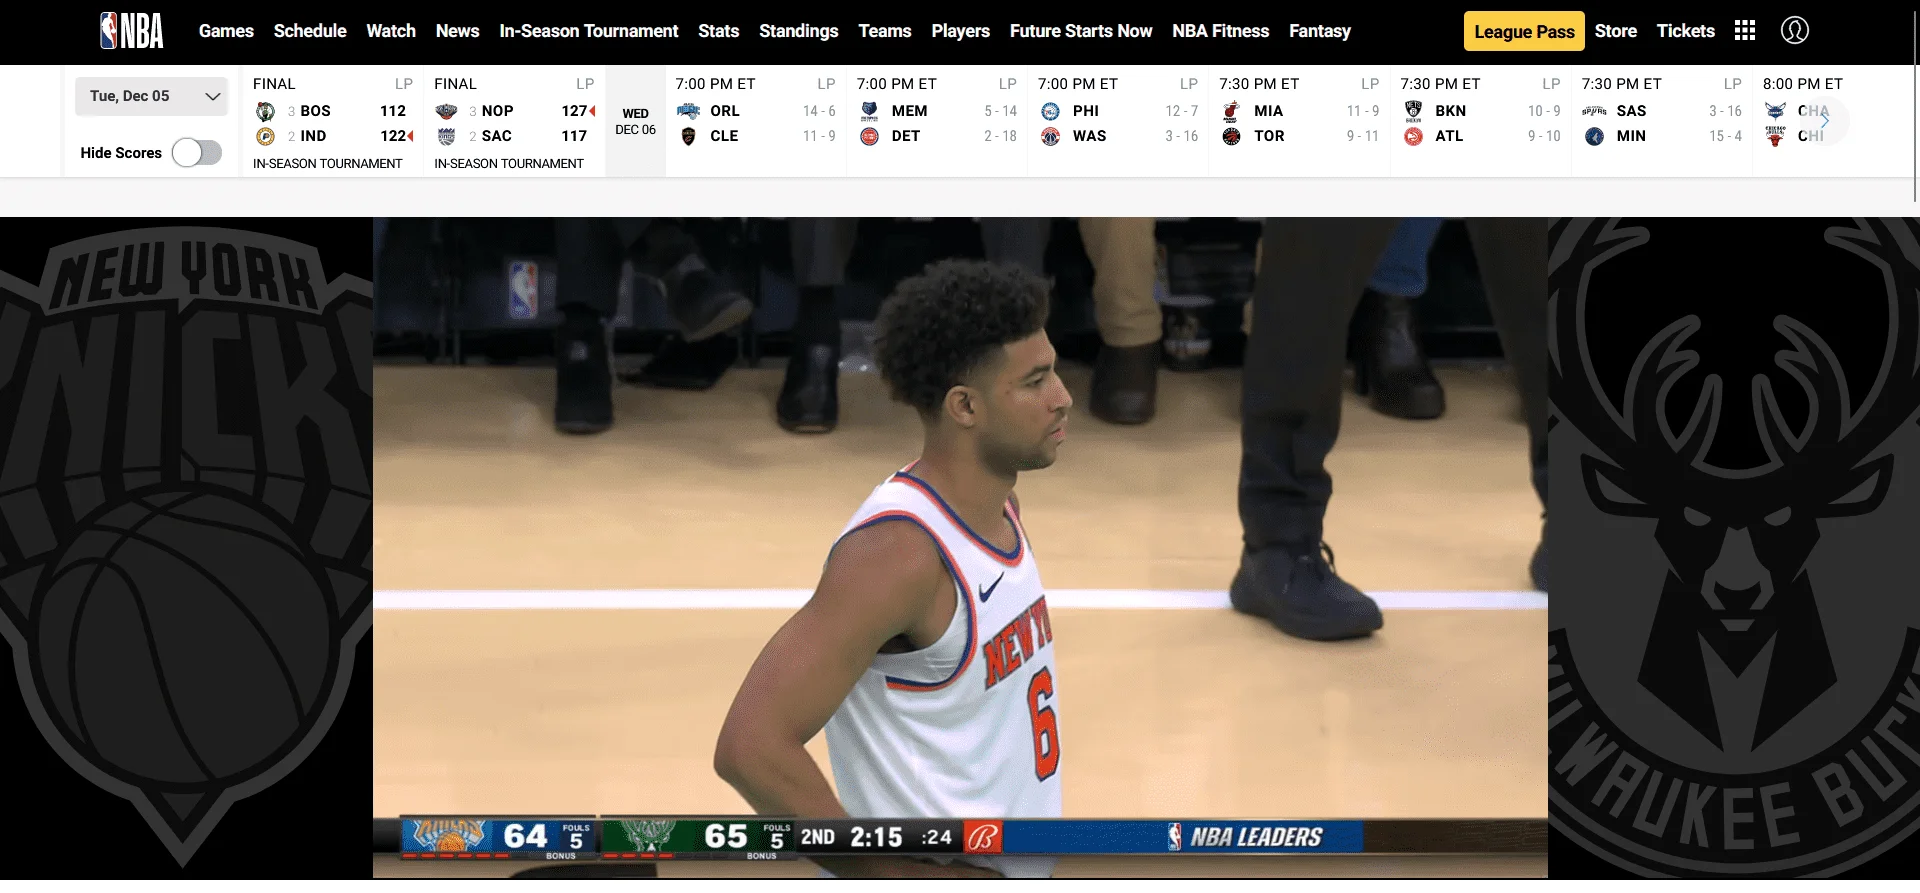Open the Teams menu
Image resolution: width=1920 pixels, height=893 pixels.
tap(885, 31)
